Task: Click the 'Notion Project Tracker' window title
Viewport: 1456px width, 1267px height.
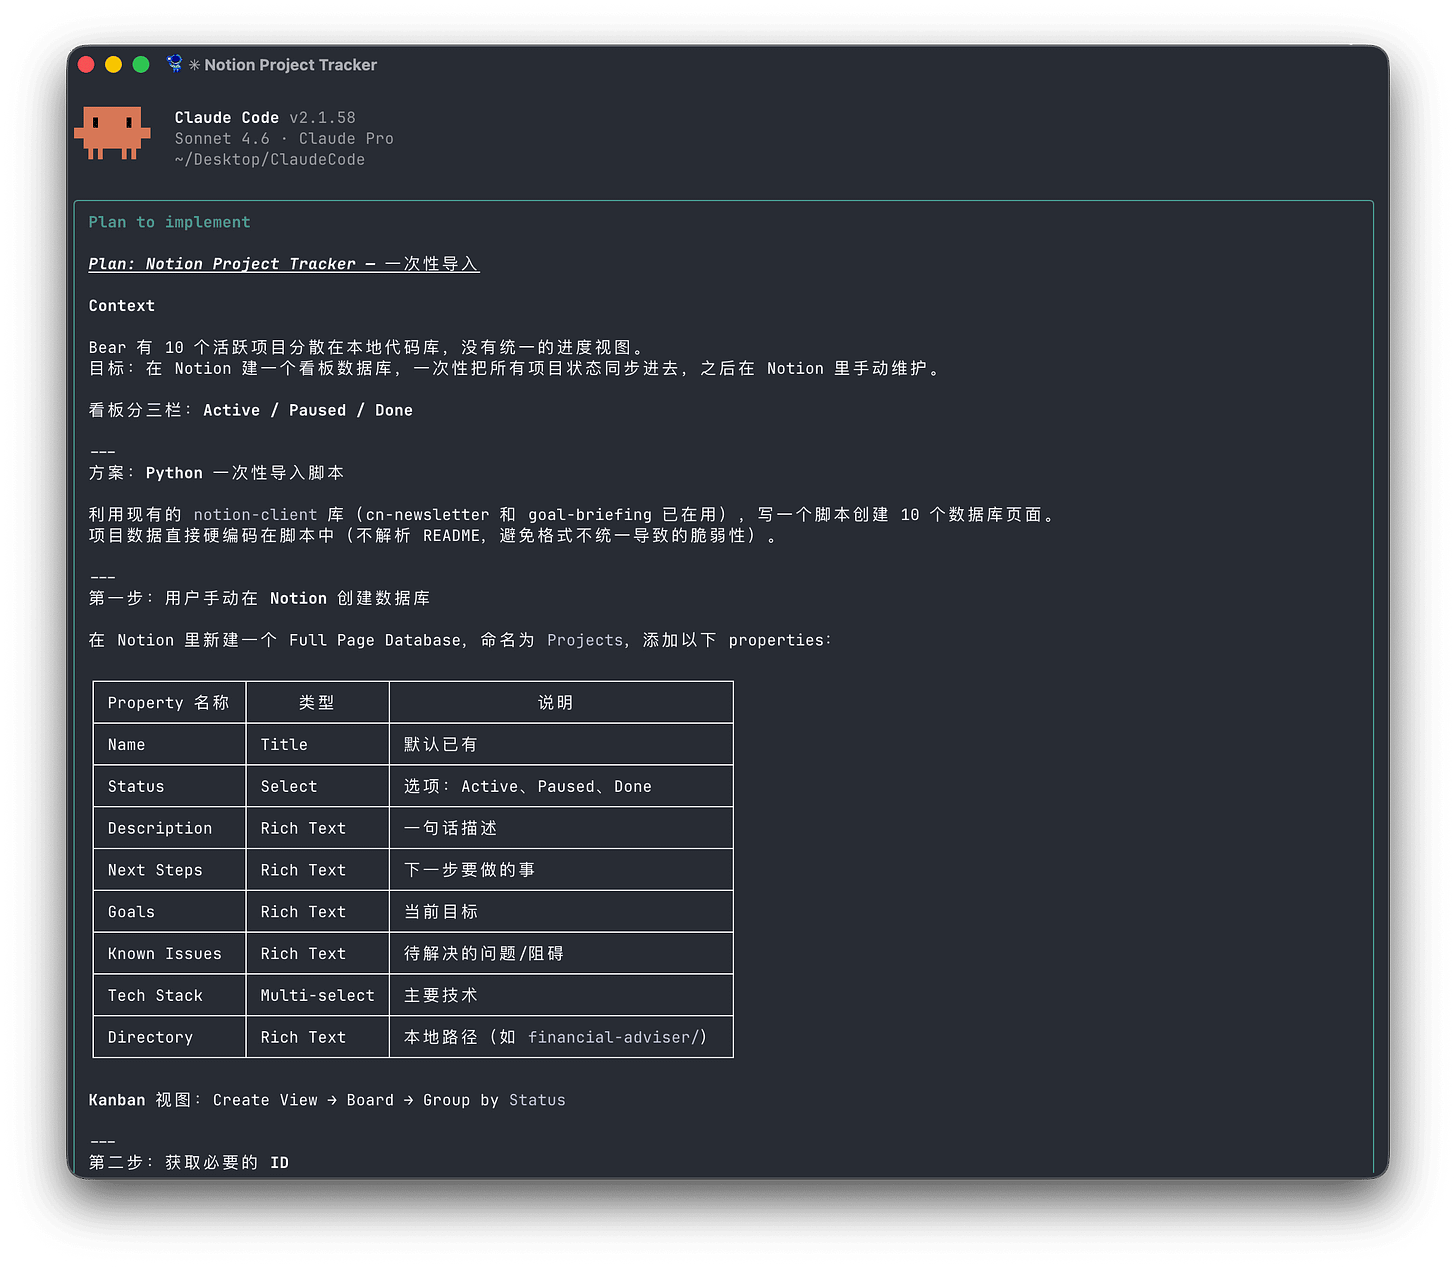Action: 291,65
